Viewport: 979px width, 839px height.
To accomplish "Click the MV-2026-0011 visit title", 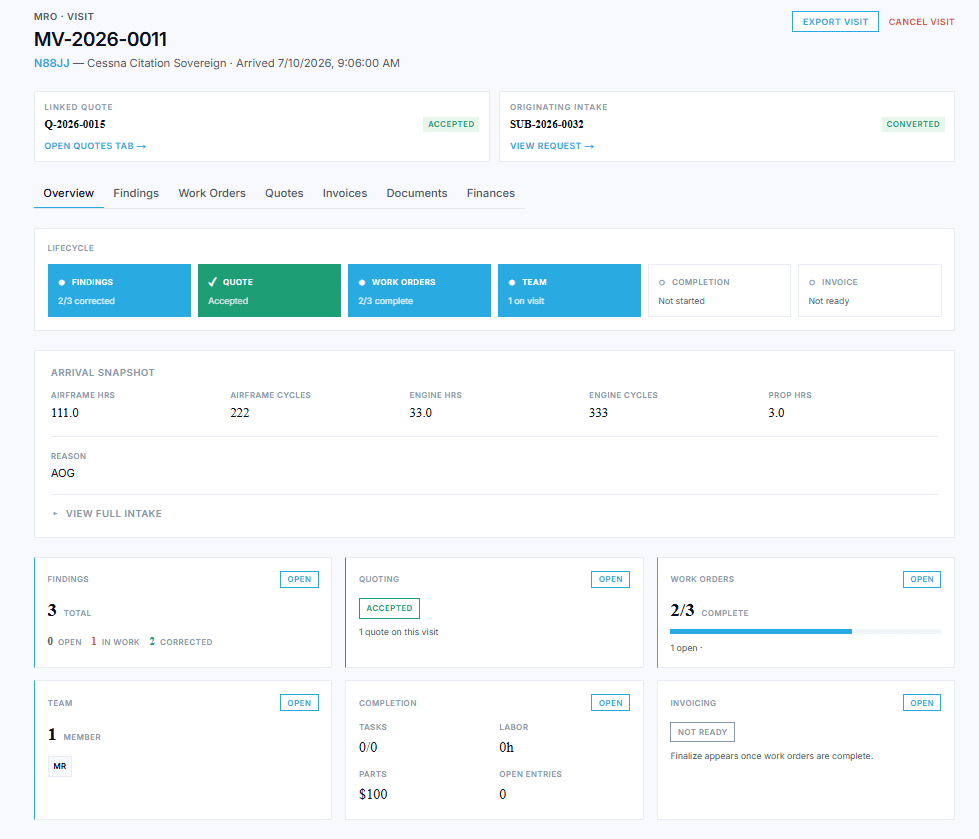I will tap(101, 39).
